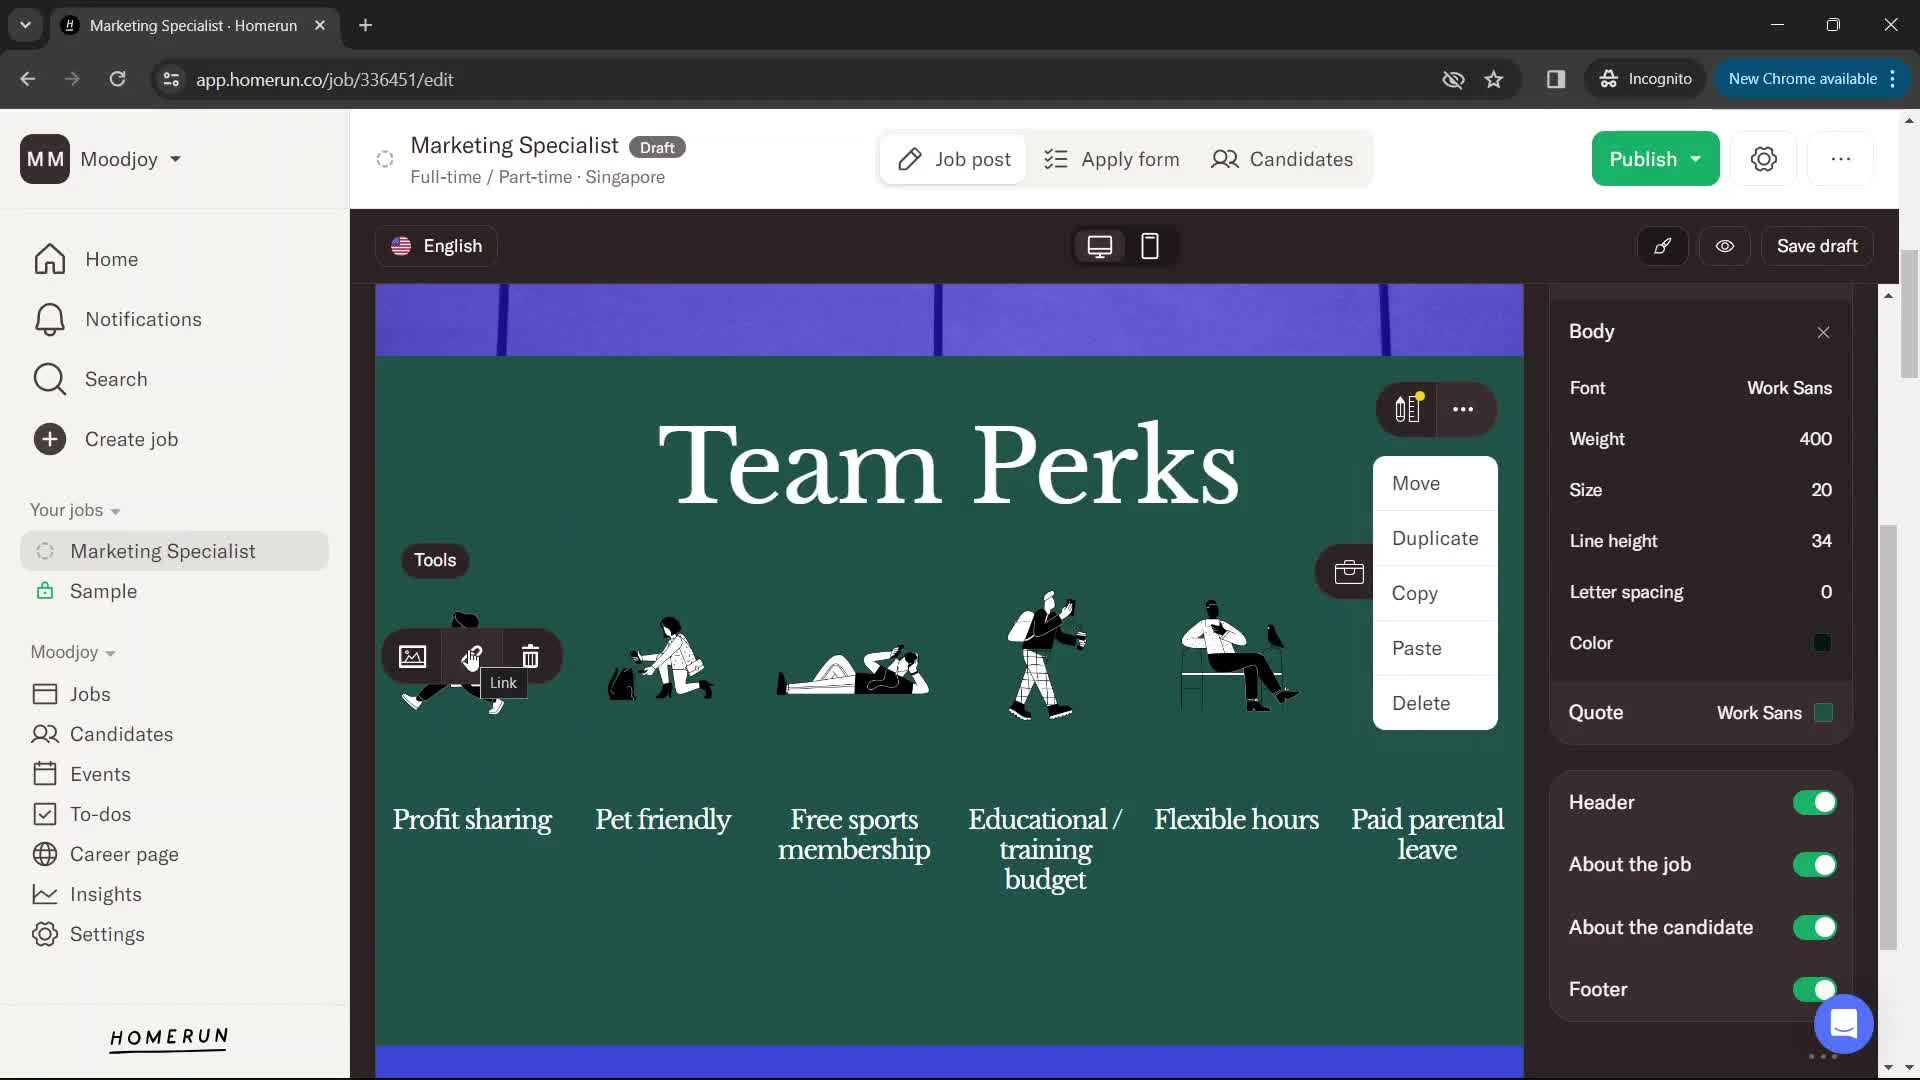Select the Delete option in context menu

(1422, 703)
